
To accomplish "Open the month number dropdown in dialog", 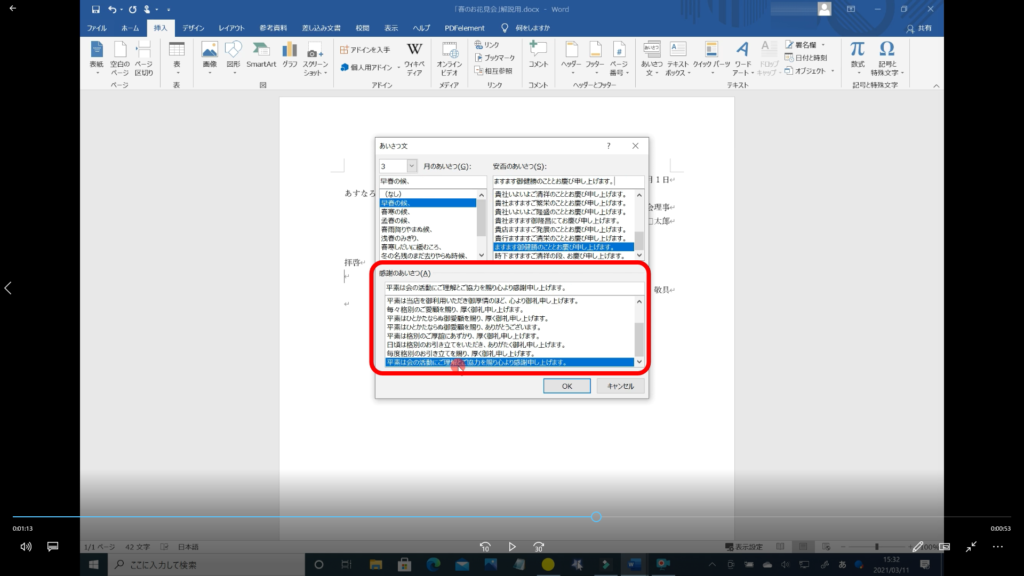I will [412, 166].
